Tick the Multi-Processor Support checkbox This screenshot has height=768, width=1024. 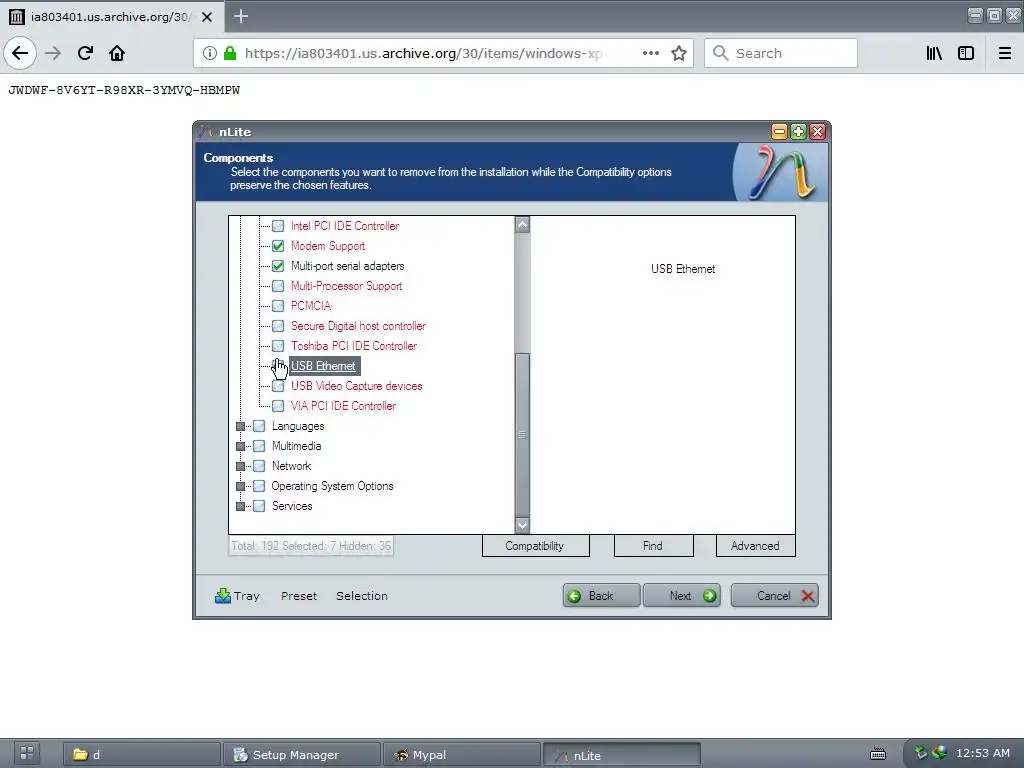tap(278, 286)
